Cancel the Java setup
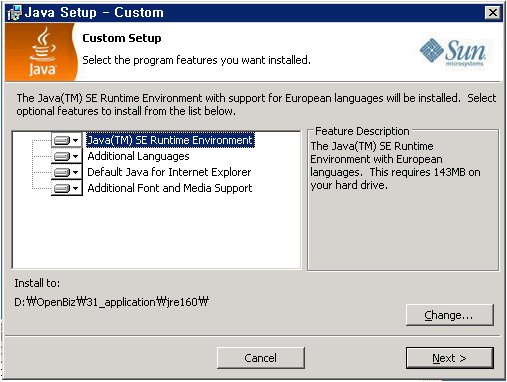 pos(261,358)
